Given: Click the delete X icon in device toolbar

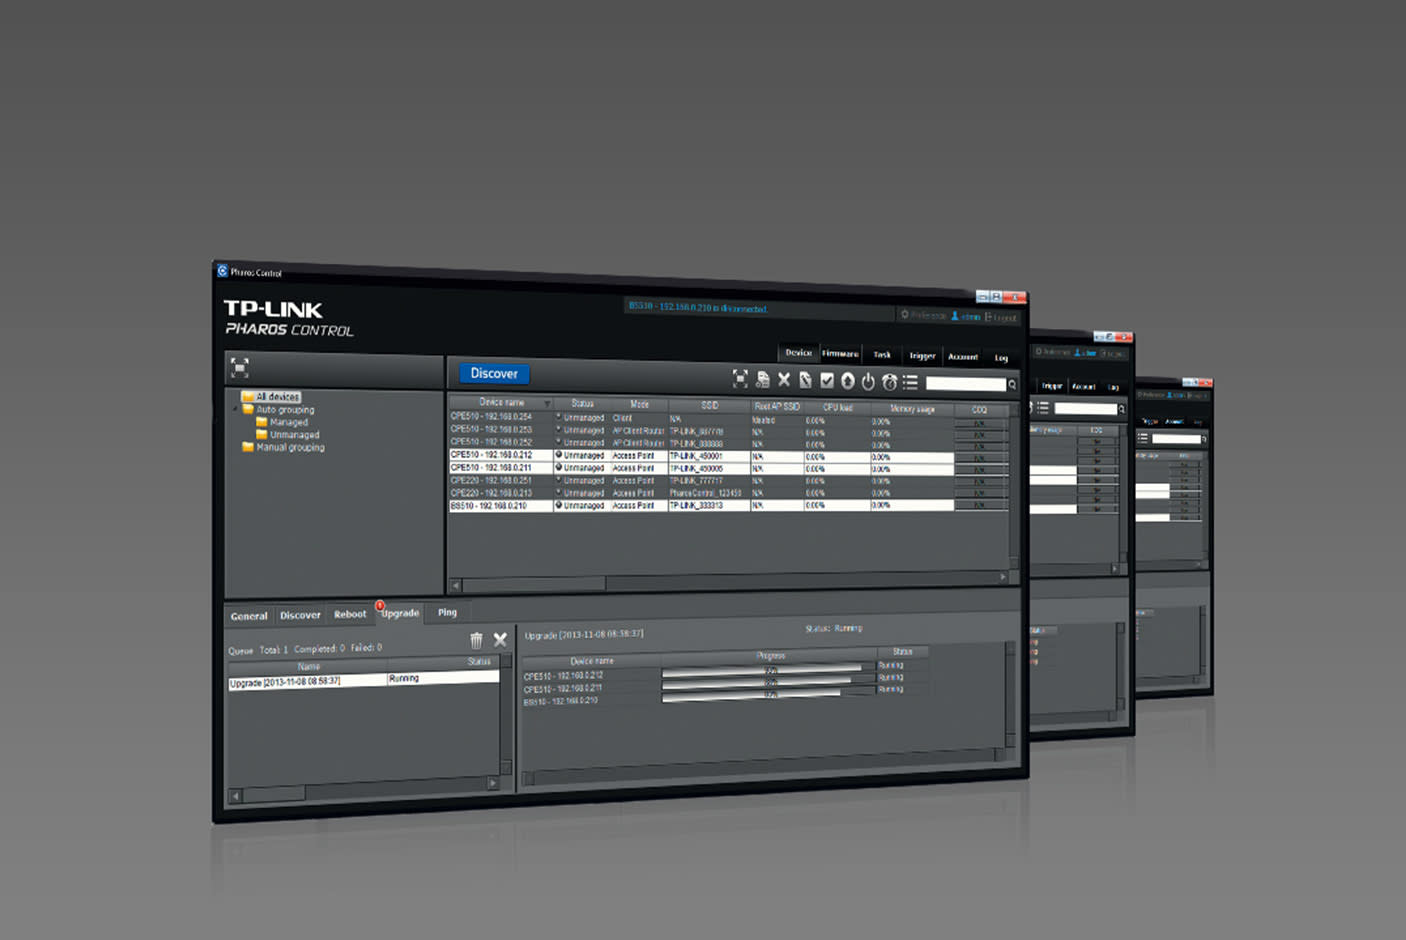Looking at the screenshot, I should point(784,380).
